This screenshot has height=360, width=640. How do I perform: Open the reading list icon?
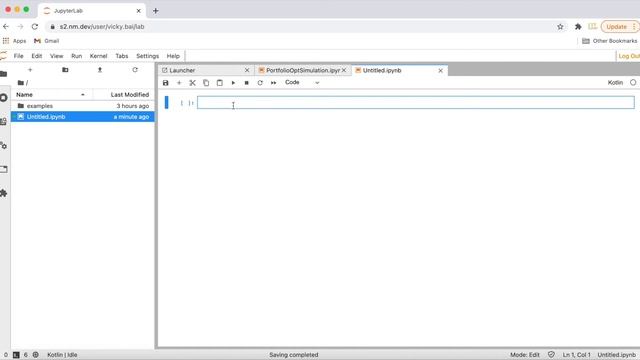pyautogui.click(x=592, y=27)
